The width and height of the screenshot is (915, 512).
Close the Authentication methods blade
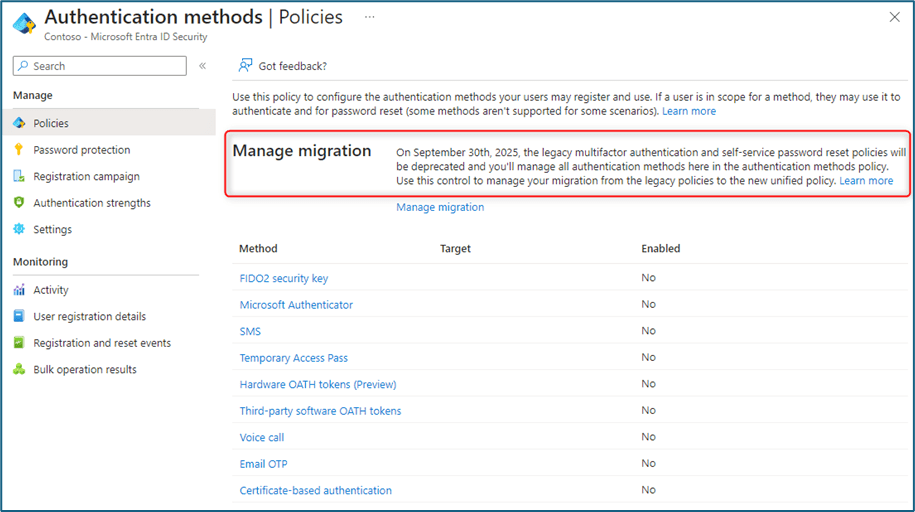point(893,17)
